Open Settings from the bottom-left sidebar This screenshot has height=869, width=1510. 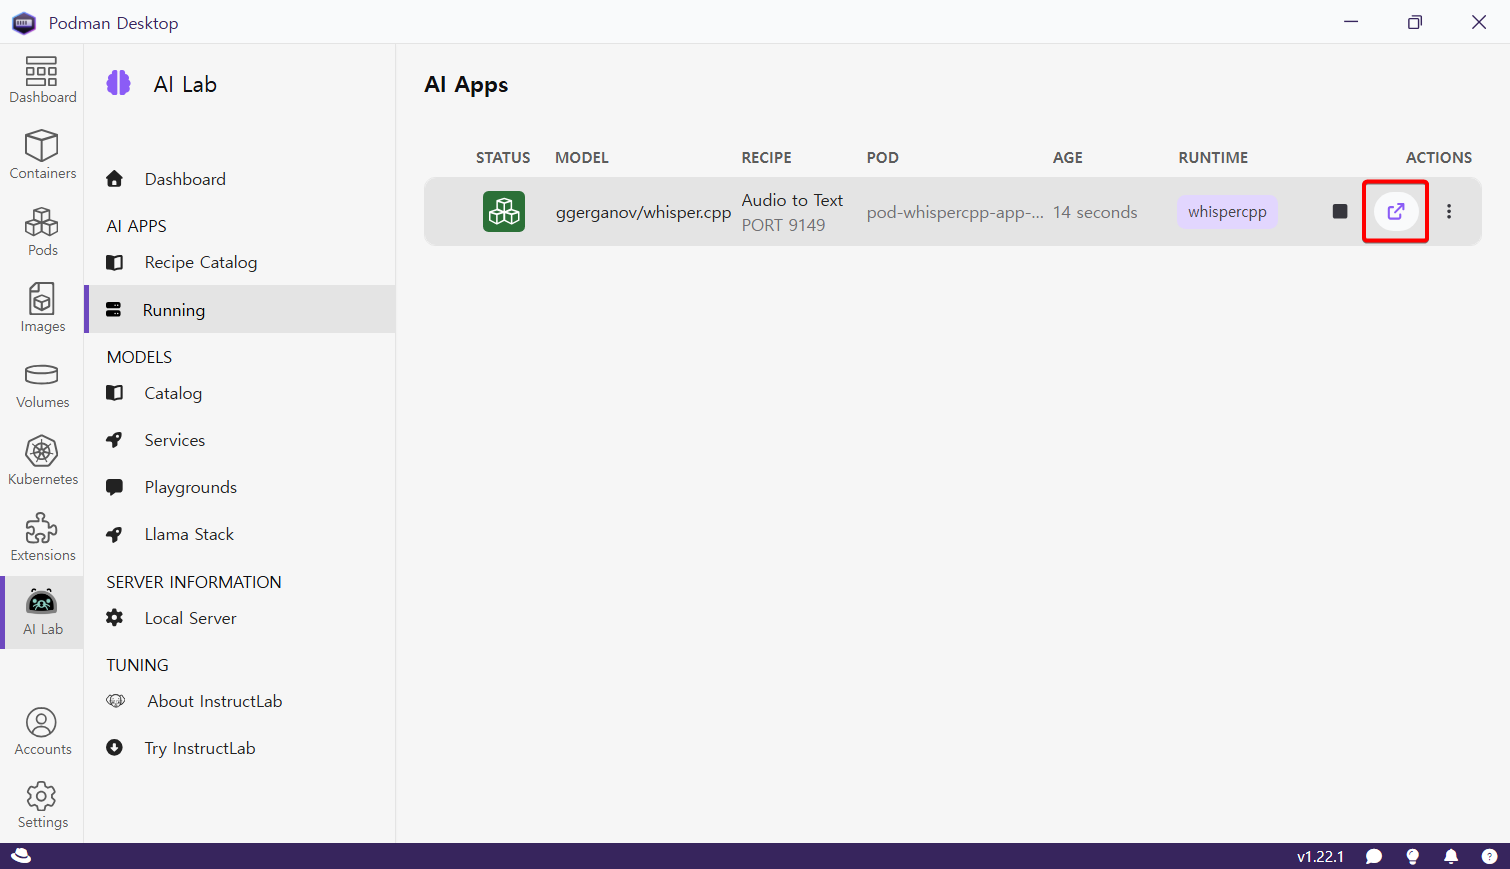(x=42, y=805)
